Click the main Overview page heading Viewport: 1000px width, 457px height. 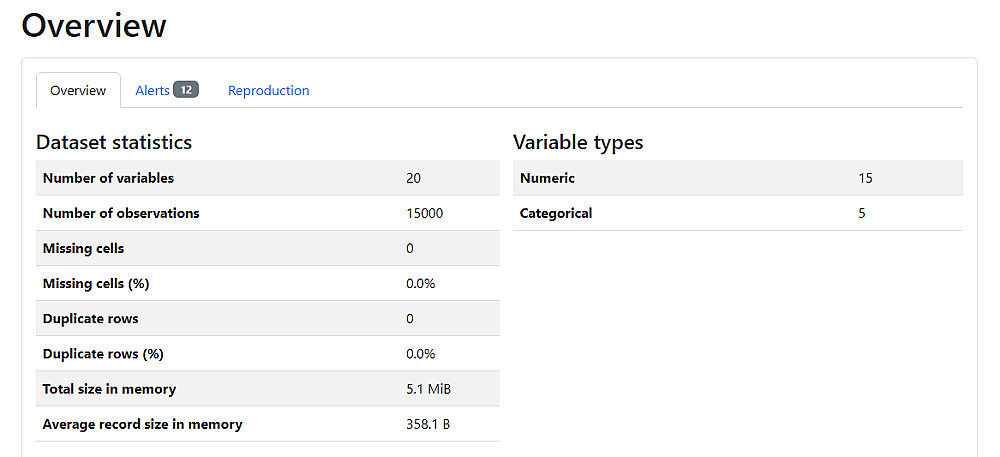click(94, 25)
